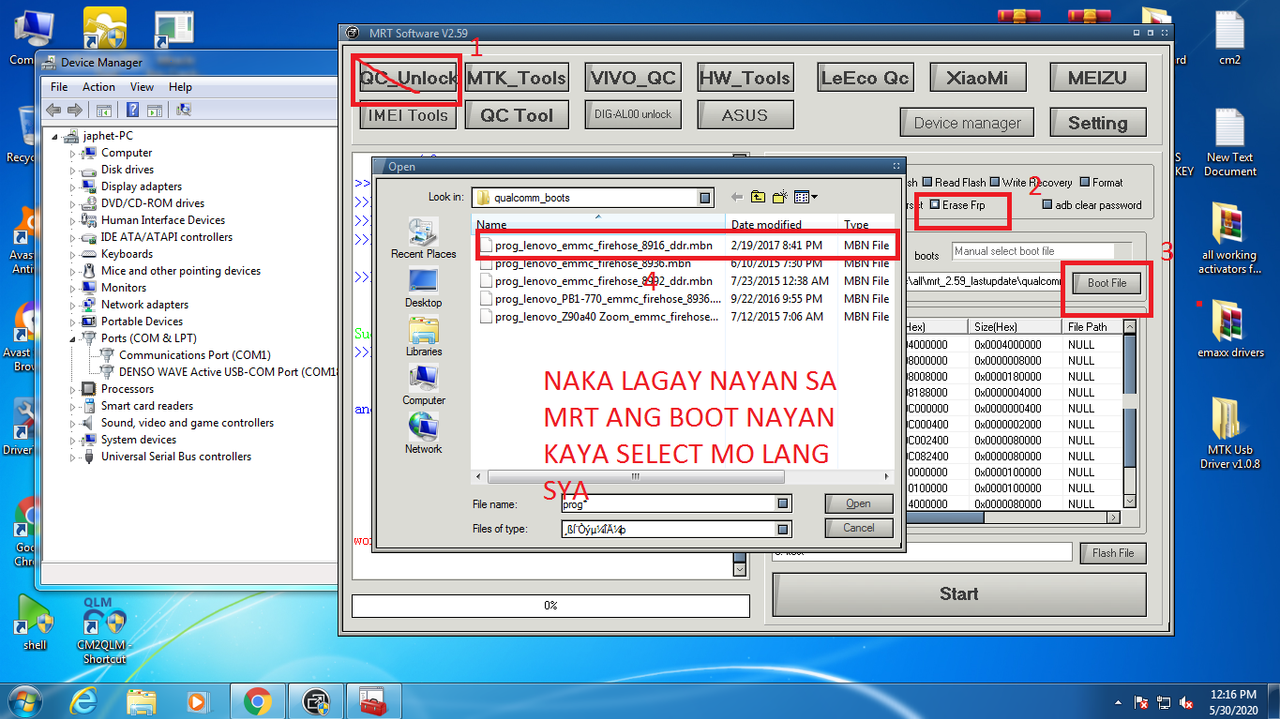Click the Windows Media Player taskbar icon
The image size is (1280, 719).
198,700
